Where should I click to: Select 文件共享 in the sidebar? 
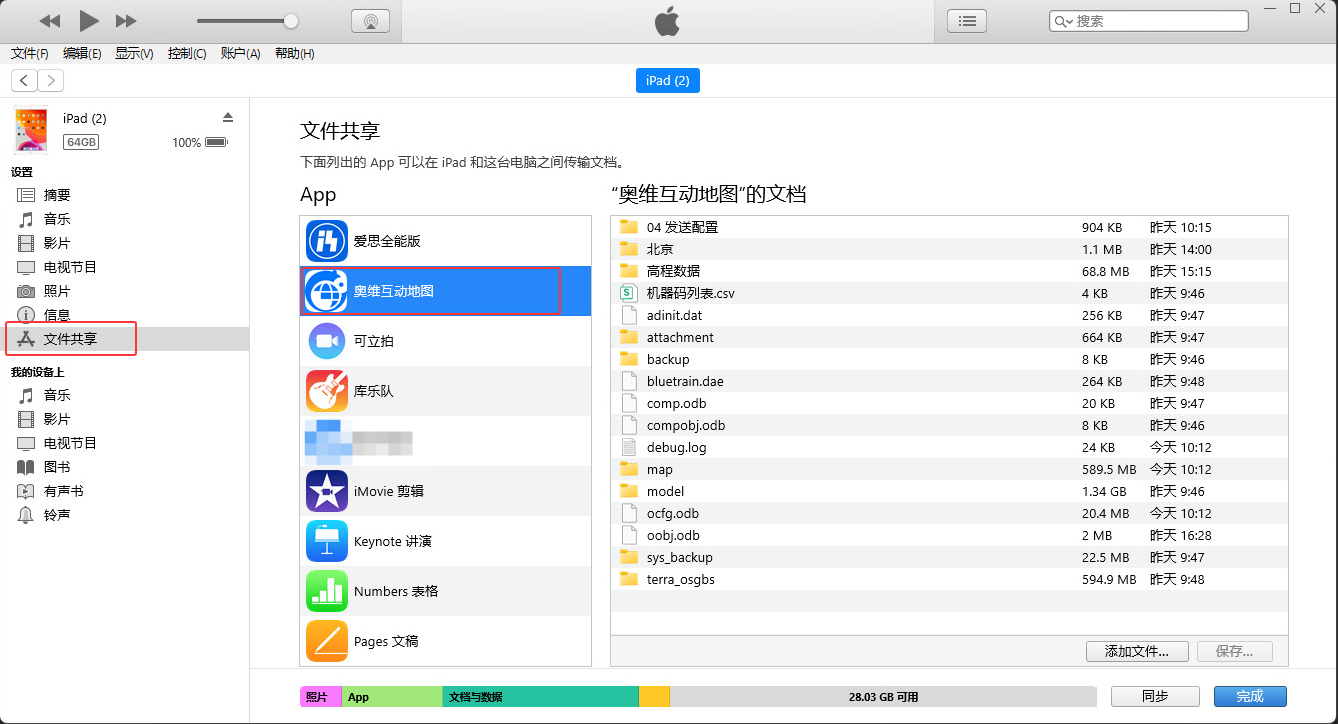pyautogui.click(x=125, y=339)
